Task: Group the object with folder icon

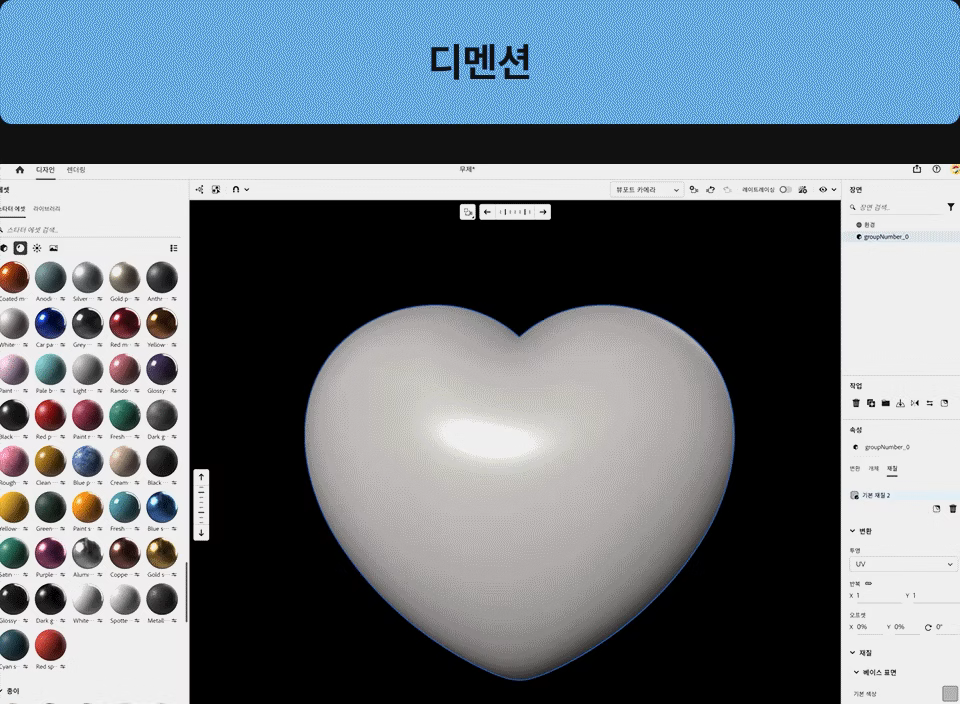Action: click(x=885, y=403)
